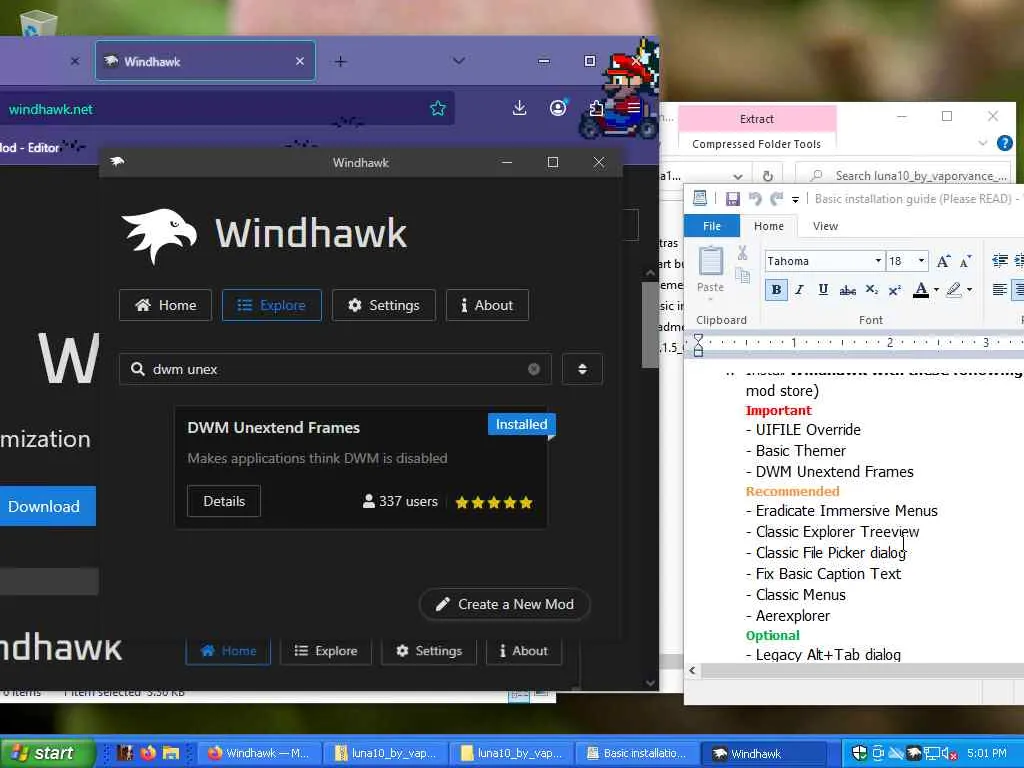Click the Grow font icon

[x=943, y=261]
